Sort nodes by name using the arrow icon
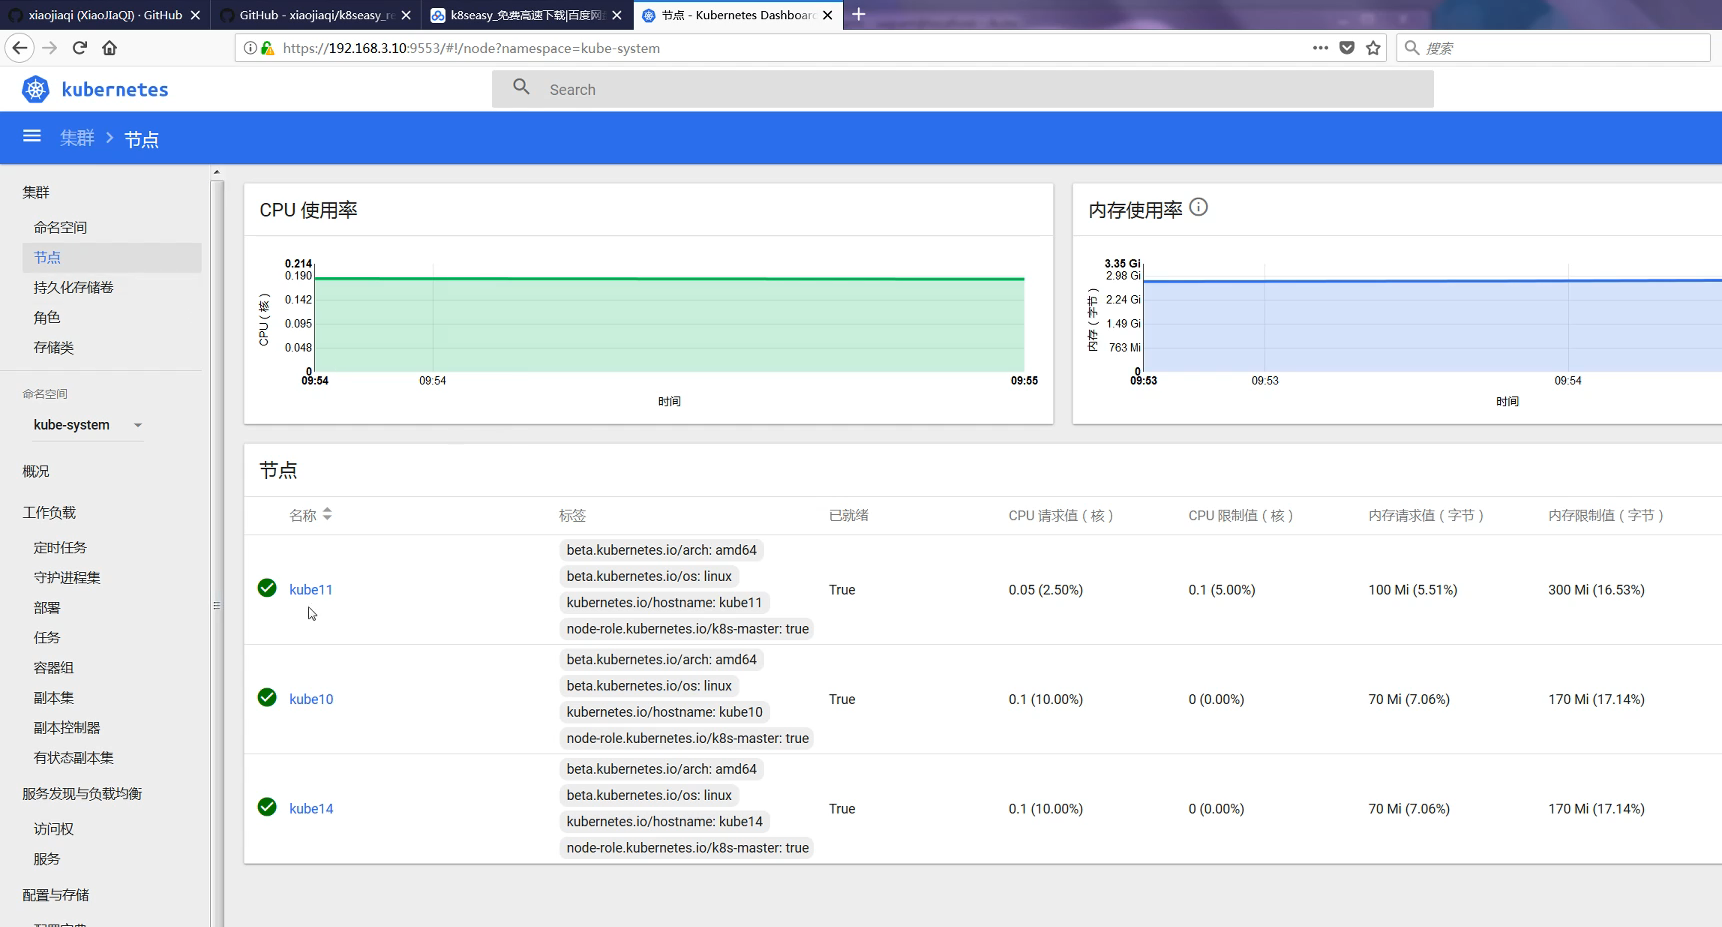 click(x=327, y=514)
